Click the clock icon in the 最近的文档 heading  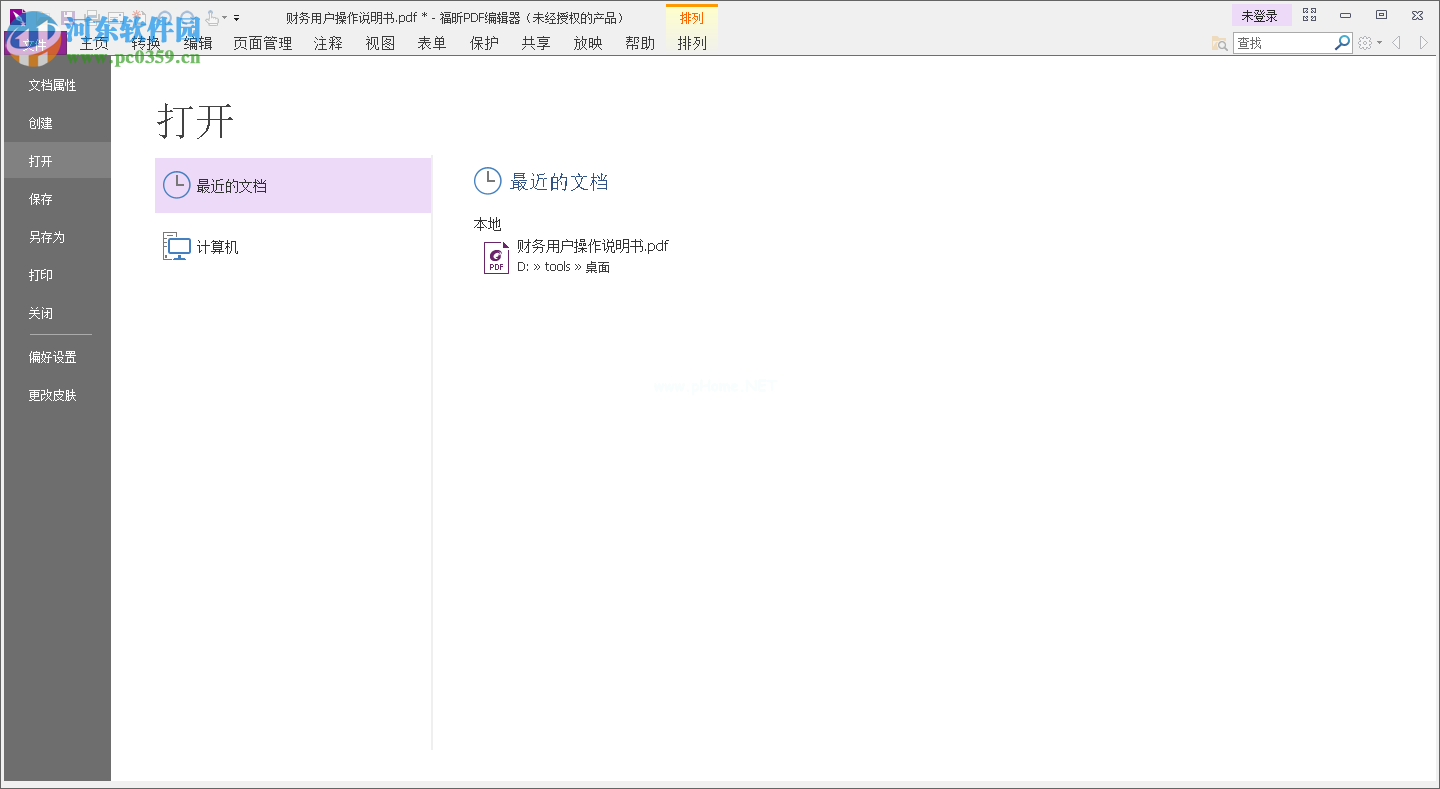pos(487,181)
